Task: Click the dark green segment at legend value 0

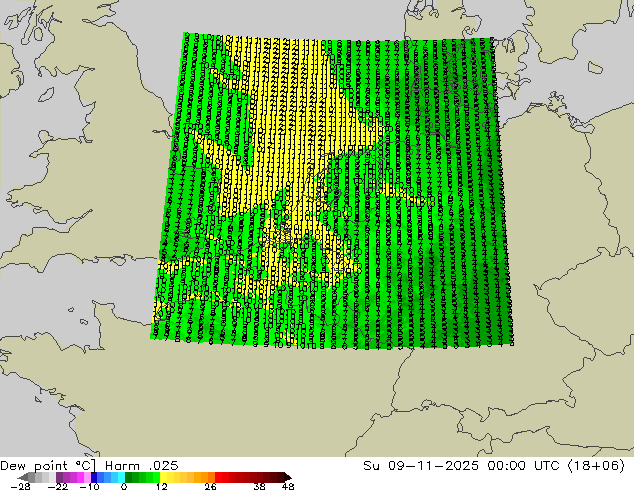Action: tap(129, 477)
